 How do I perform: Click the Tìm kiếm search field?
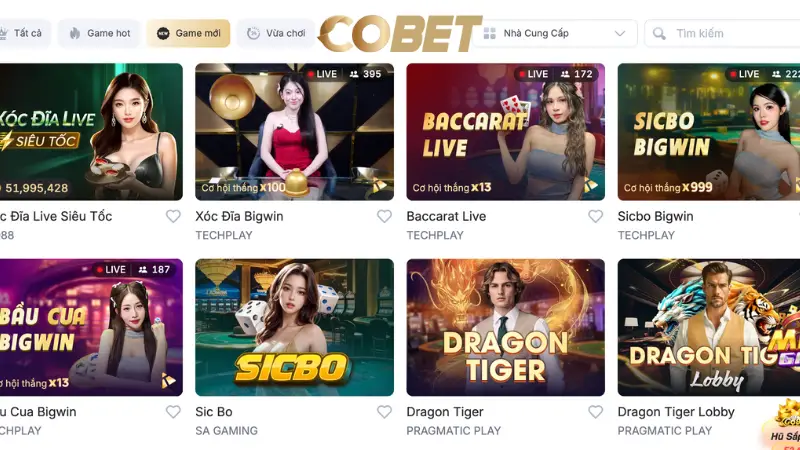click(722, 34)
